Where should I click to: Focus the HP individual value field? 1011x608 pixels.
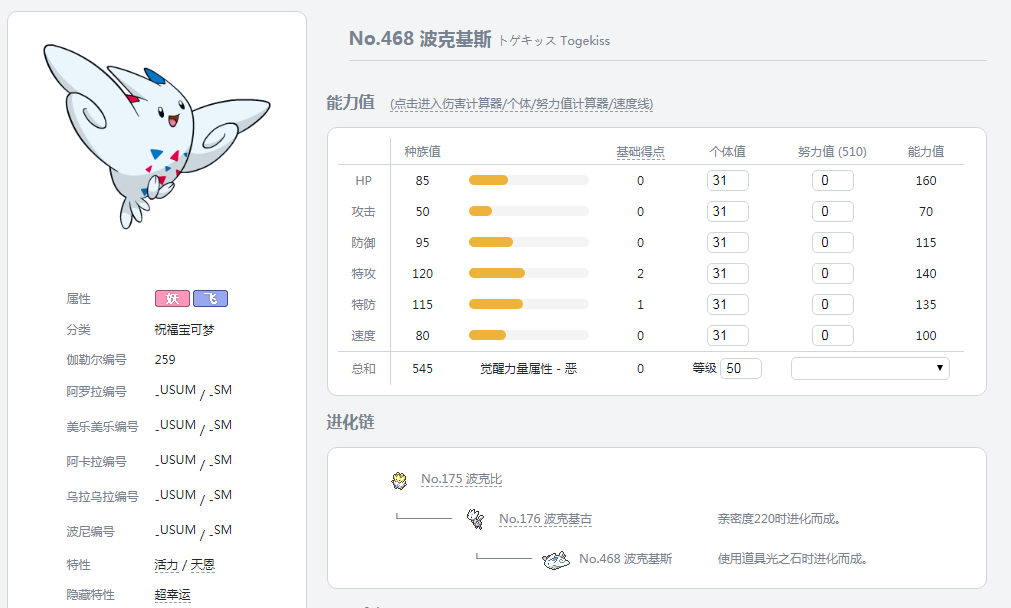(728, 181)
